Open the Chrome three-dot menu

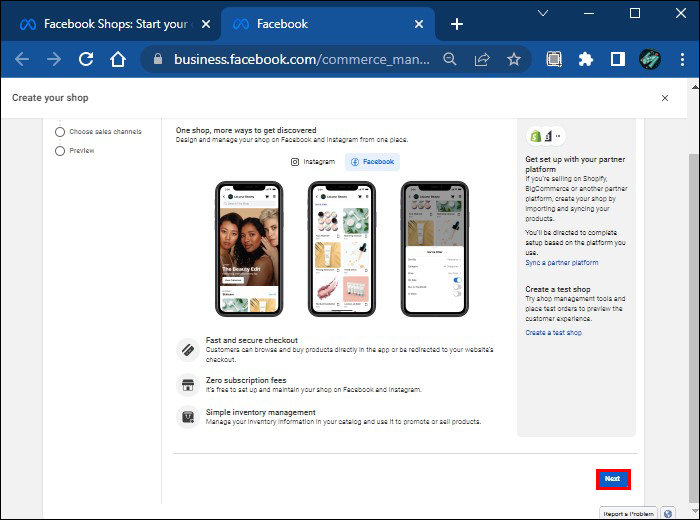click(682, 59)
